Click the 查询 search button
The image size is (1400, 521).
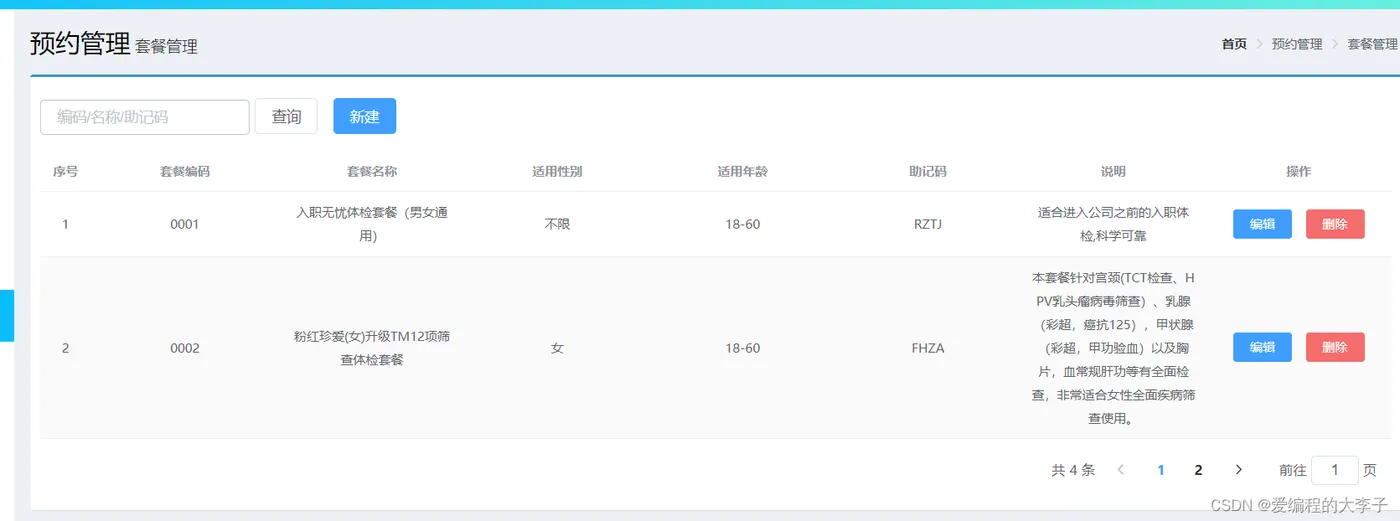tap(286, 117)
